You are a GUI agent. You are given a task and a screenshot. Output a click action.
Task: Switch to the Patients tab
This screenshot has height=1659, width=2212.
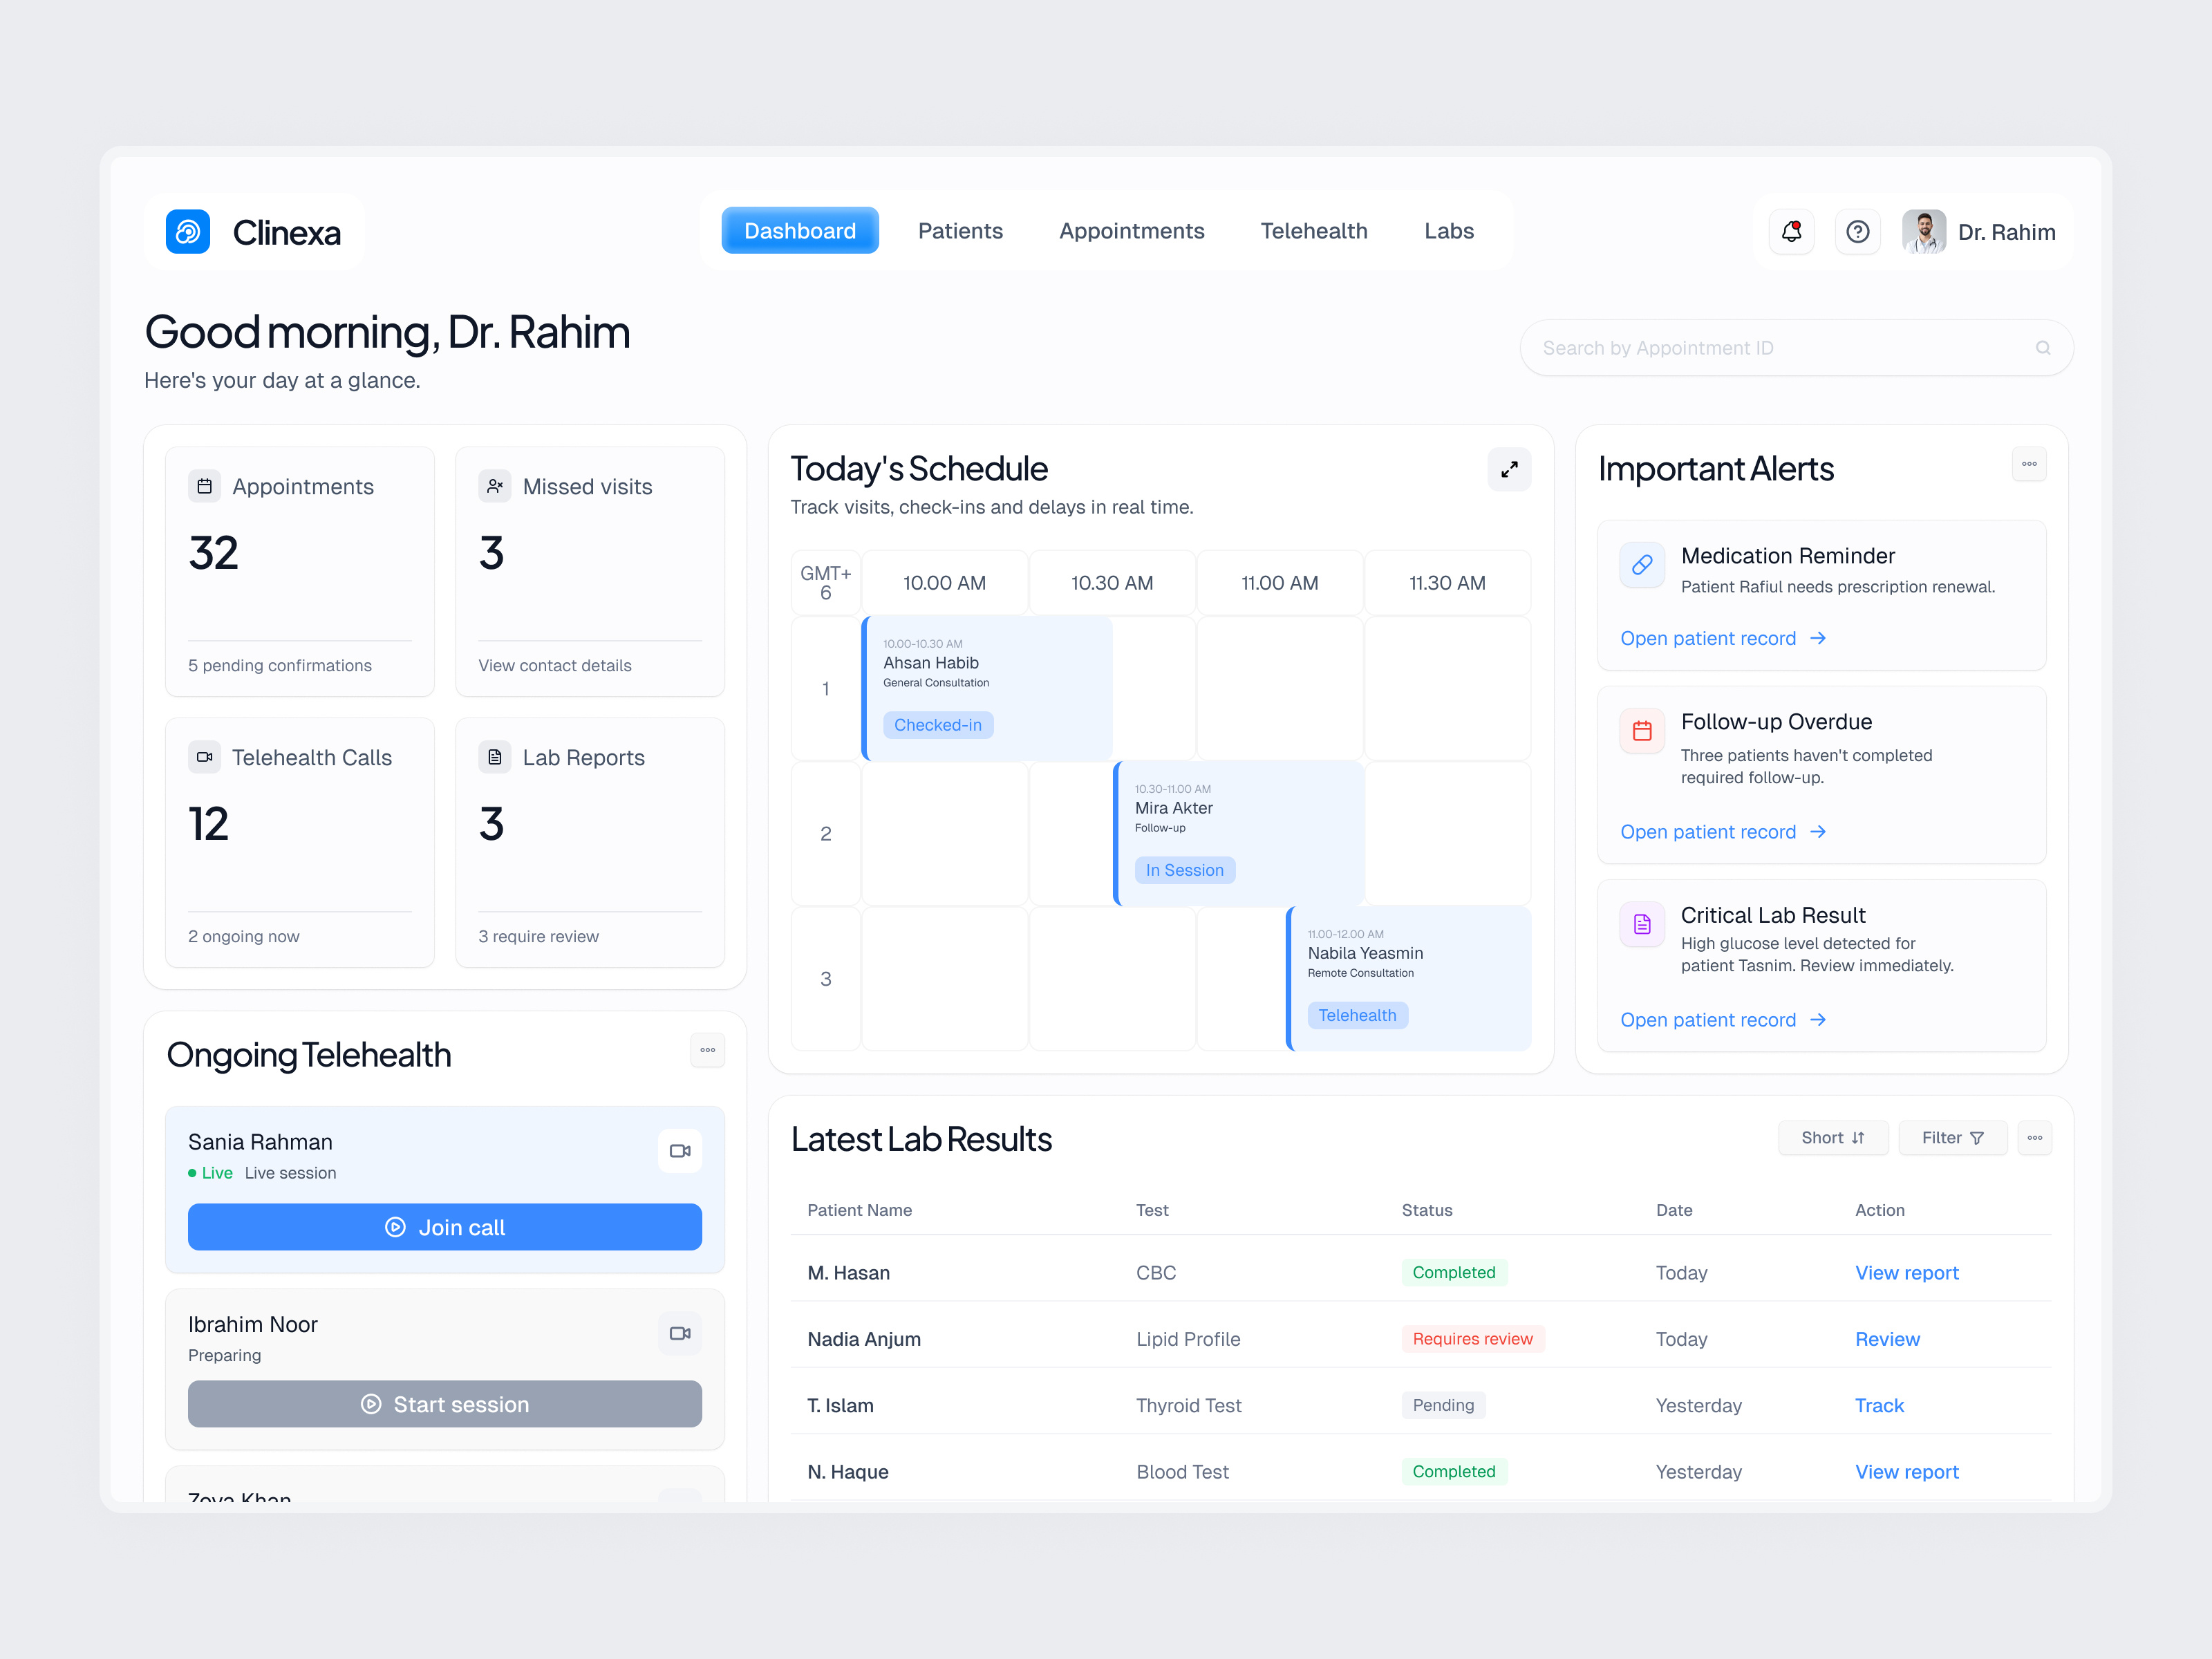point(960,231)
